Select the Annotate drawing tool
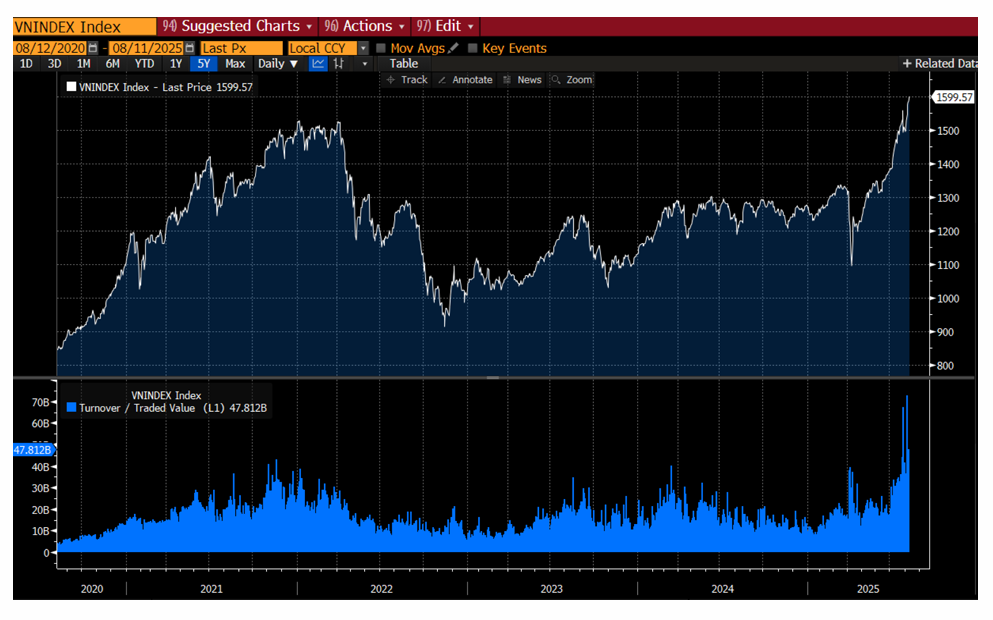This screenshot has height=620, width=993. (x=465, y=80)
